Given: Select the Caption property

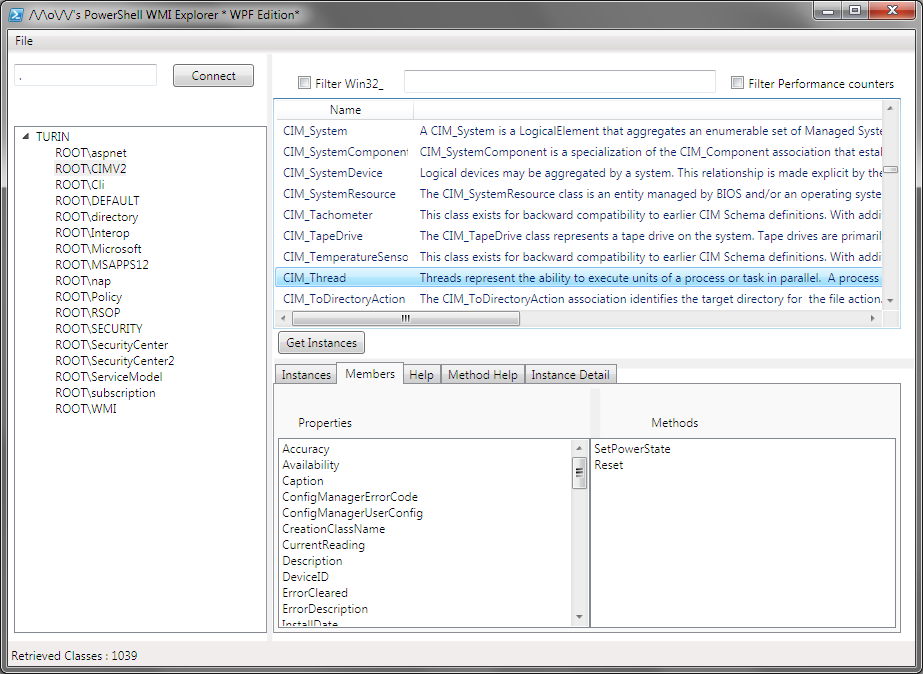Looking at the screenshot, I should pos(303,480).
